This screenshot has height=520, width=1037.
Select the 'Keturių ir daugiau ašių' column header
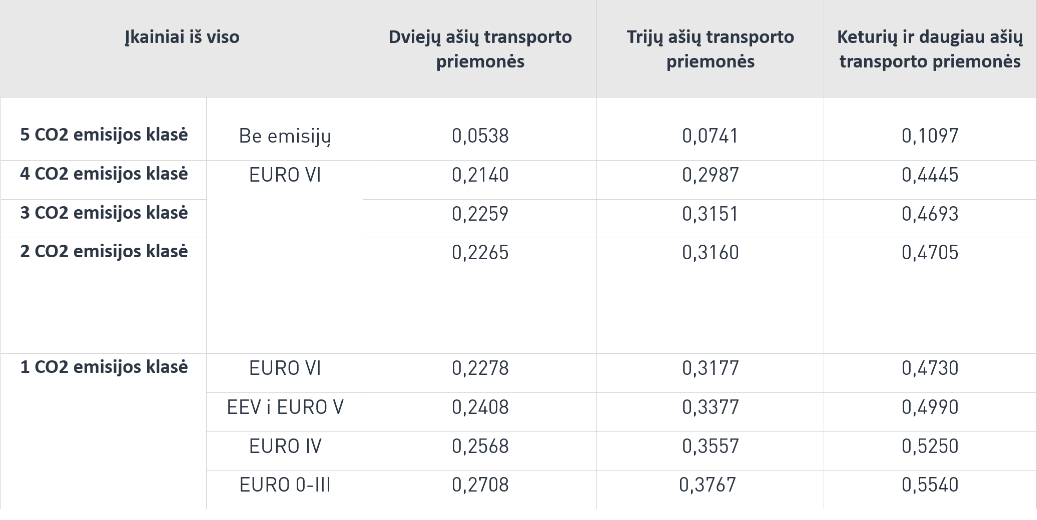[x=930, y=49]
